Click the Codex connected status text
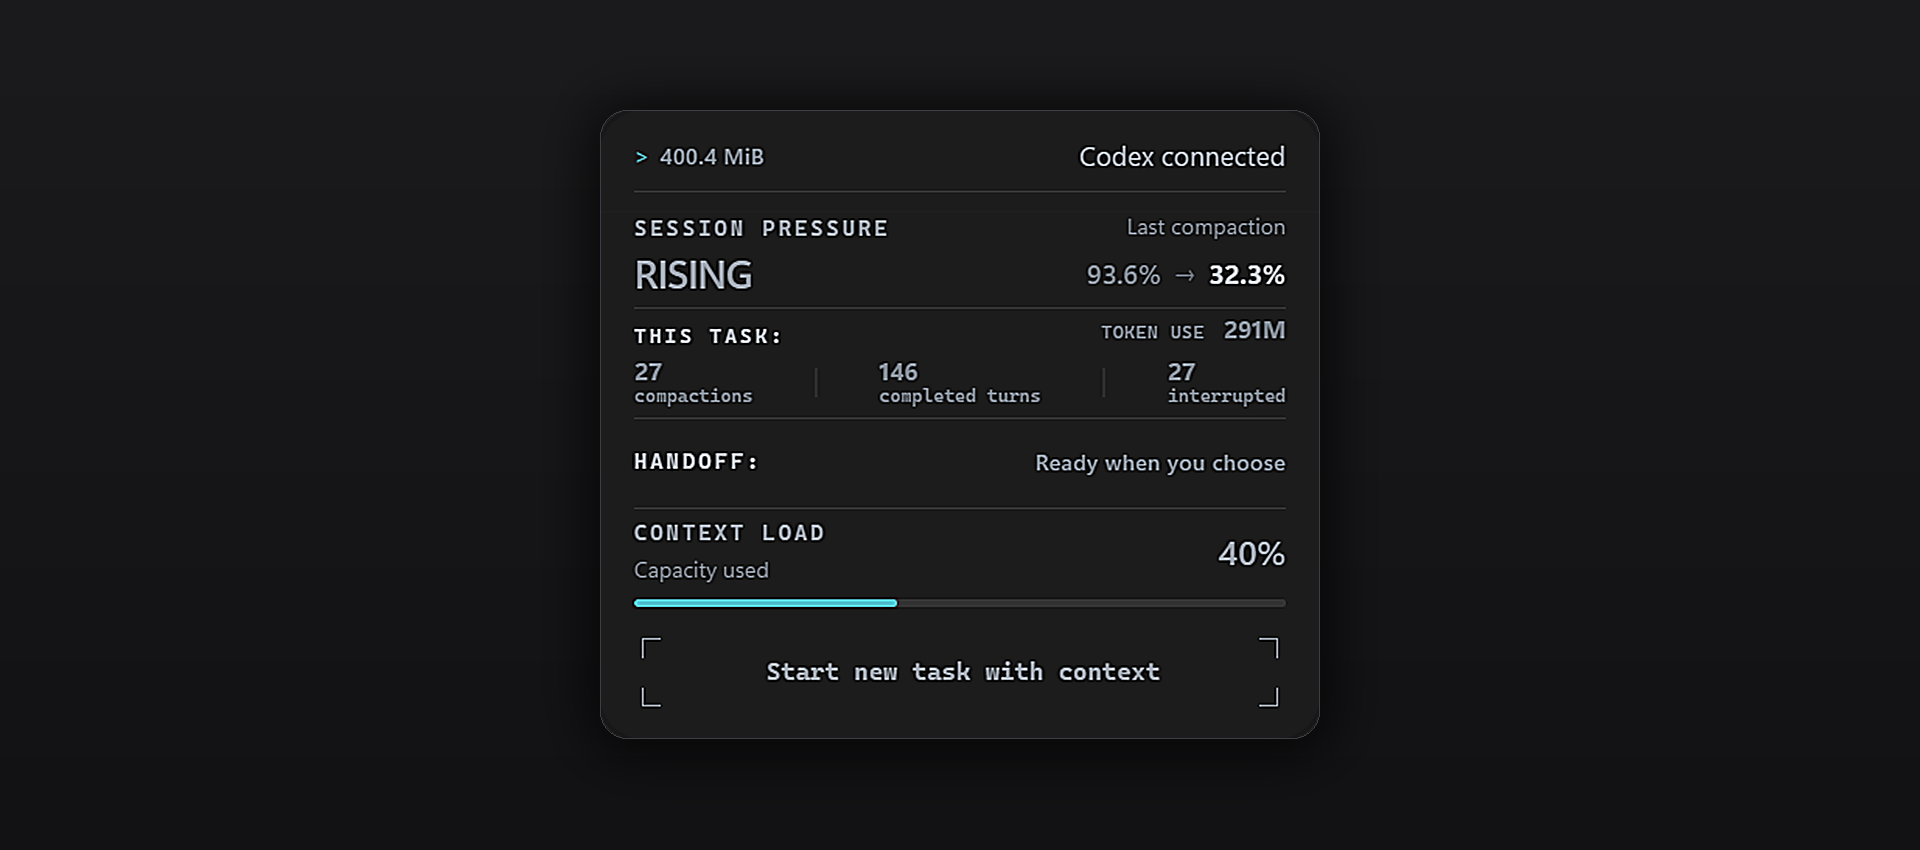This screenshot has height=850, width=1920. click(1182, 157)
